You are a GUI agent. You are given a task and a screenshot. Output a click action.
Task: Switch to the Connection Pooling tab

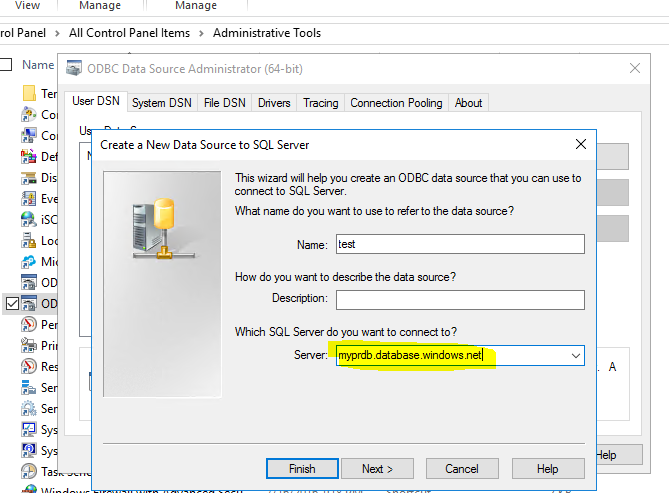(x=396, y=103)
